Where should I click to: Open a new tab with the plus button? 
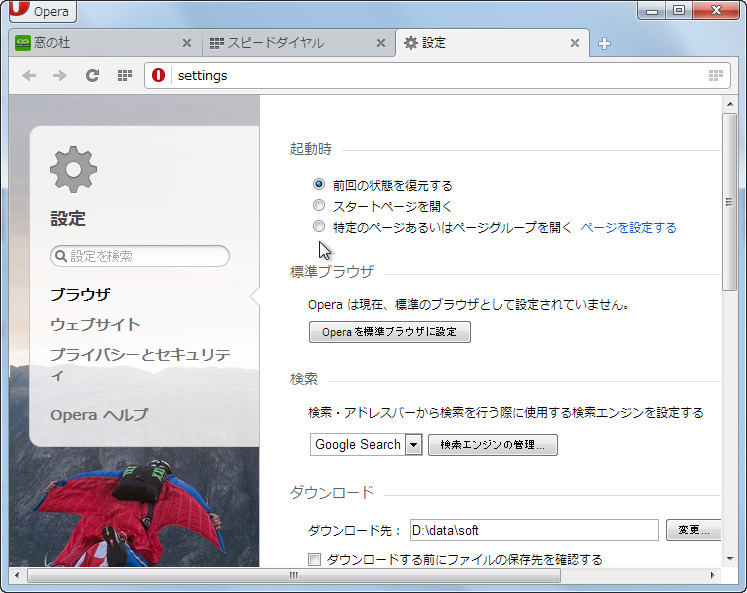point(604,43)
